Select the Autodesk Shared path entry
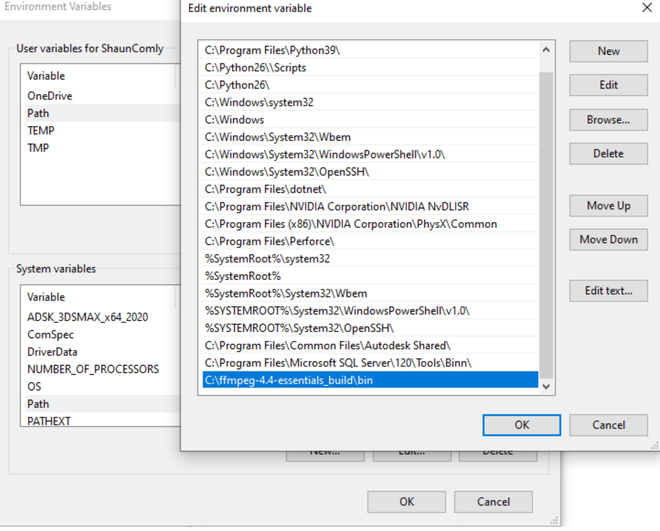Image resolution: width=660 pixels, height=531 pixels. point(370,345)
